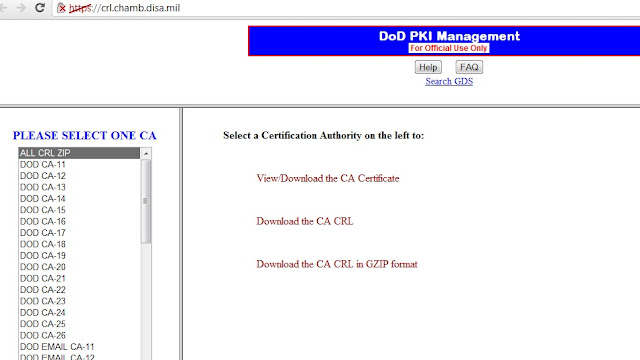The width and height of the screenshot is (640, 360).
Task: Click Download the CA CRL in GZIP format
Action: pyautogui.click(x=337, y=264)
